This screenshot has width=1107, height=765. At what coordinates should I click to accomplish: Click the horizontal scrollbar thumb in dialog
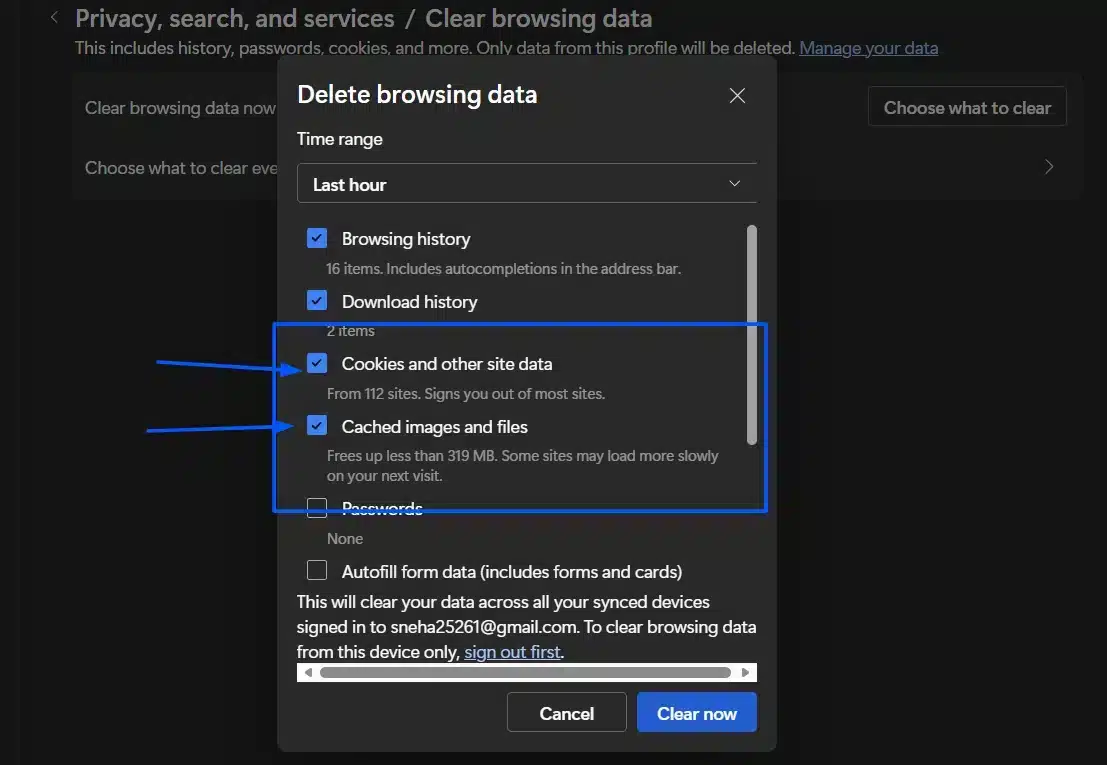click(x=525, y=673)
